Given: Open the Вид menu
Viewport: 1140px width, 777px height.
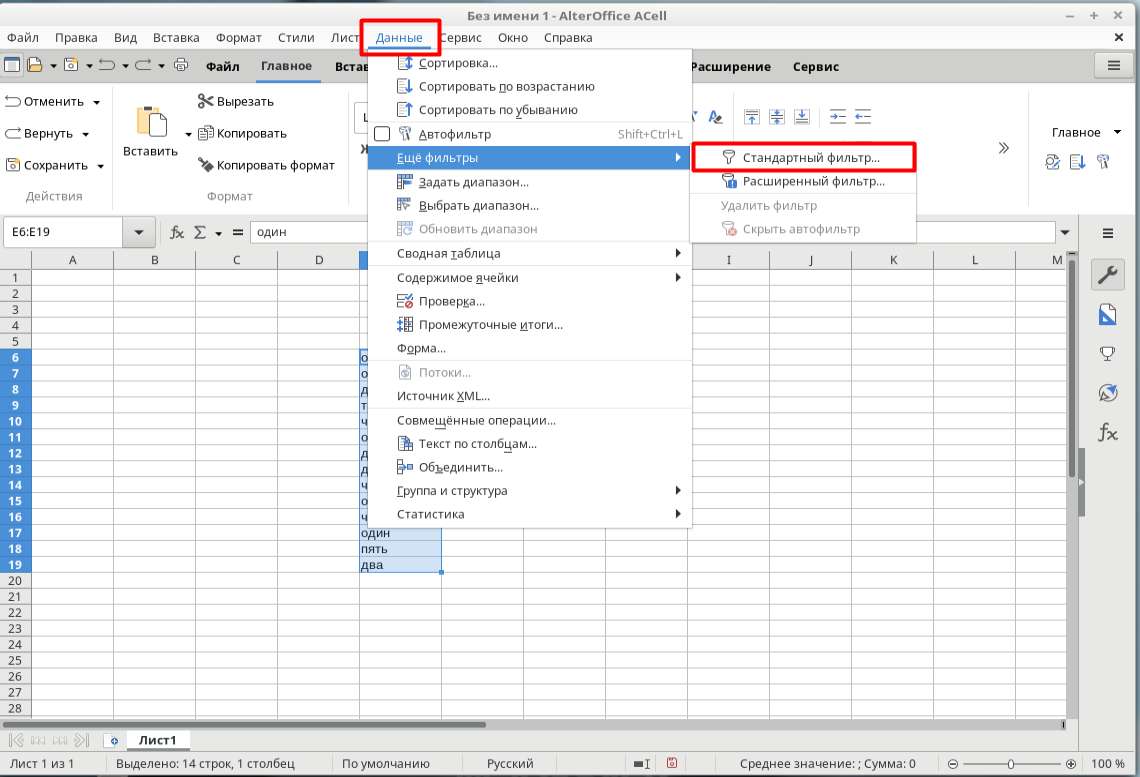Looking at the screenshot, I should 125,38.
